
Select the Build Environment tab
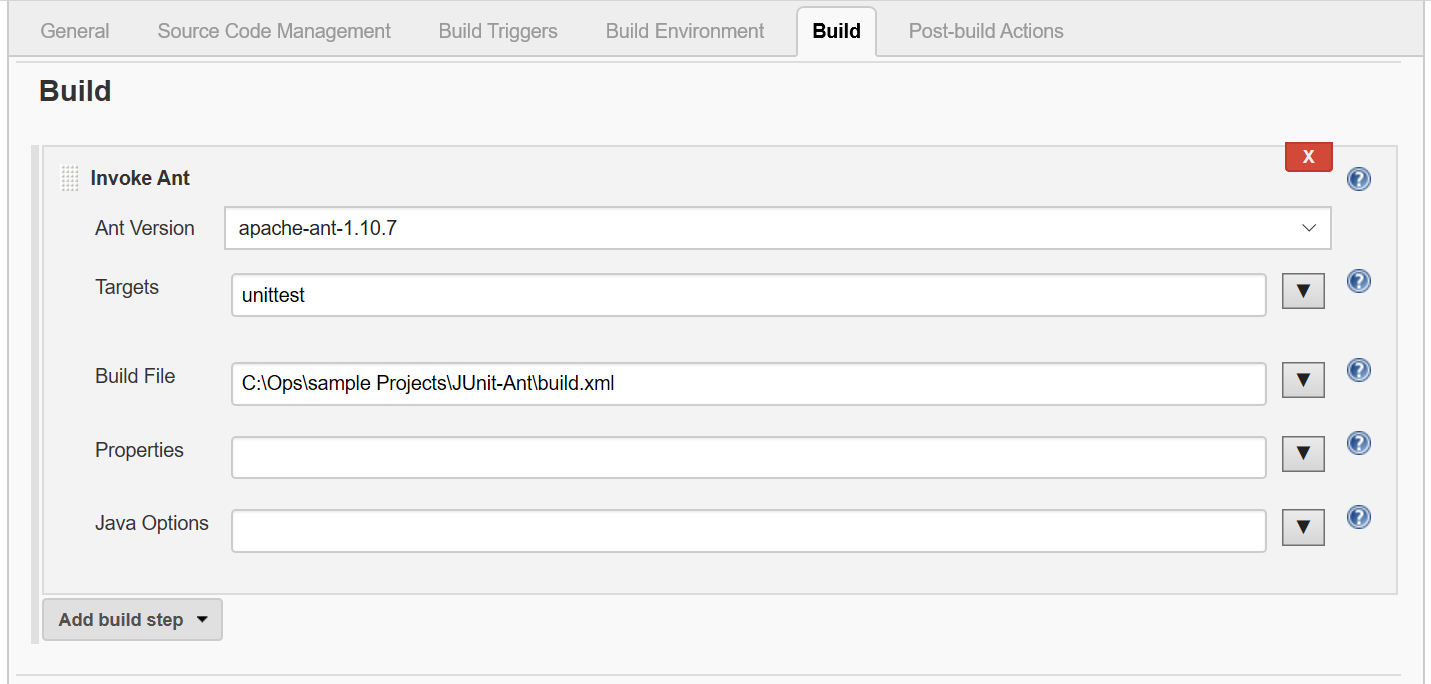pos(685,31)
